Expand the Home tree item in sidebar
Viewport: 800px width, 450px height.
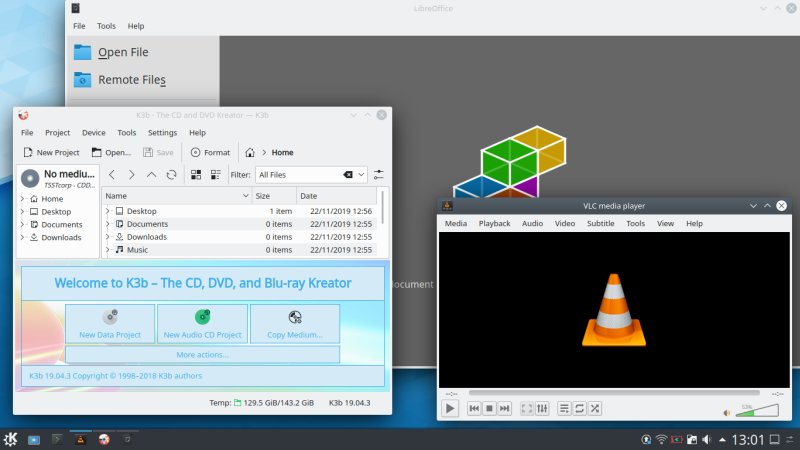click(22, 199)
